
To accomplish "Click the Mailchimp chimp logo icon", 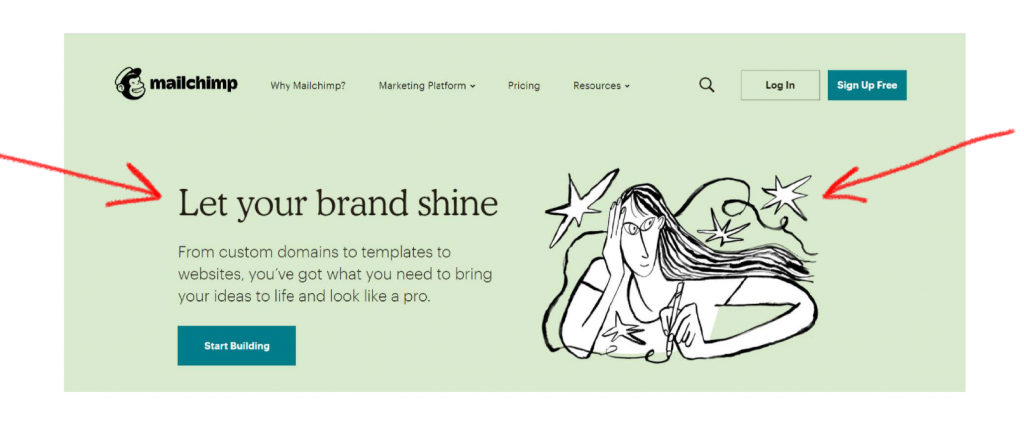I will click(x=130, y=84).
